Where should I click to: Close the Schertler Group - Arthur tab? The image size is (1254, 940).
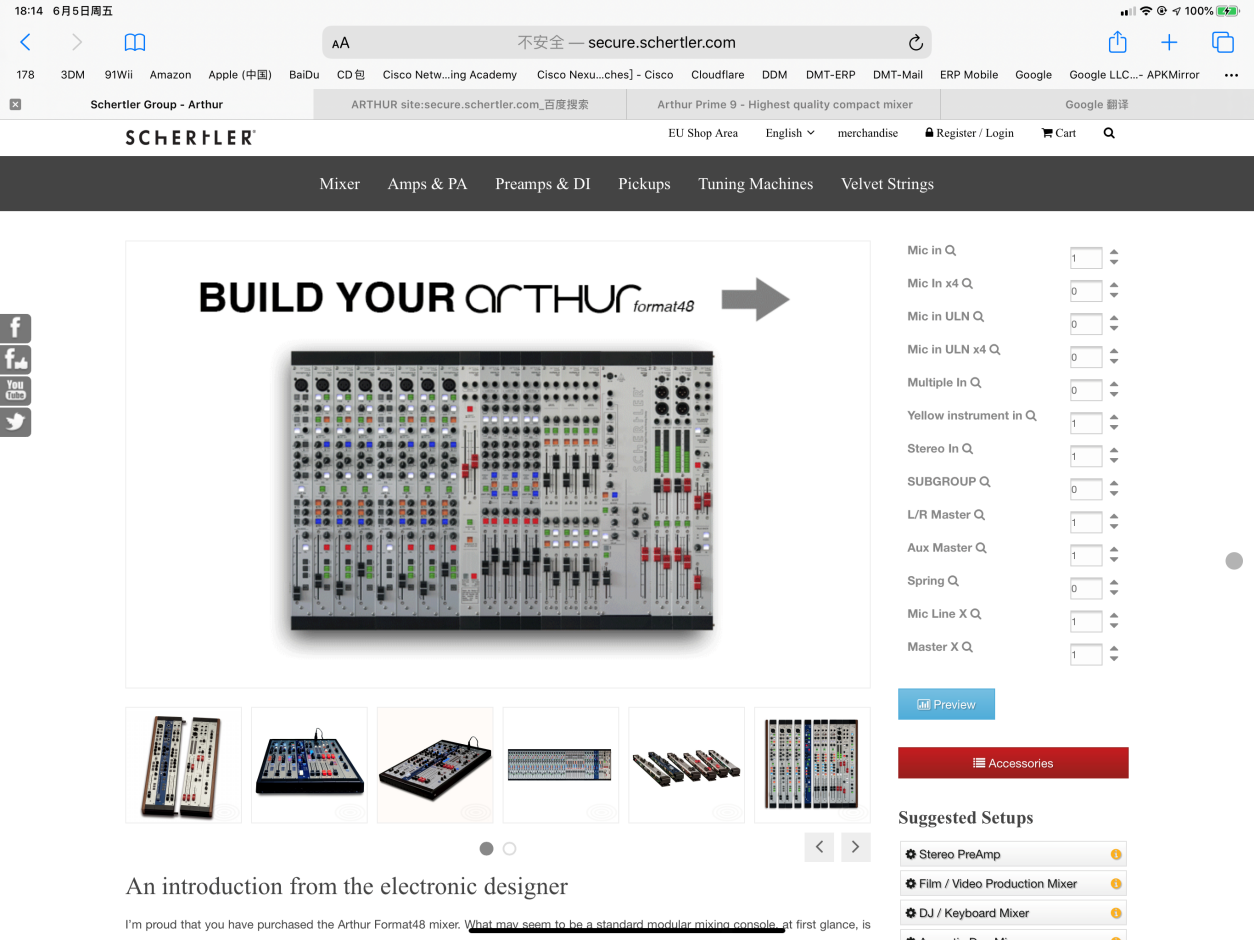pos(15,104)
